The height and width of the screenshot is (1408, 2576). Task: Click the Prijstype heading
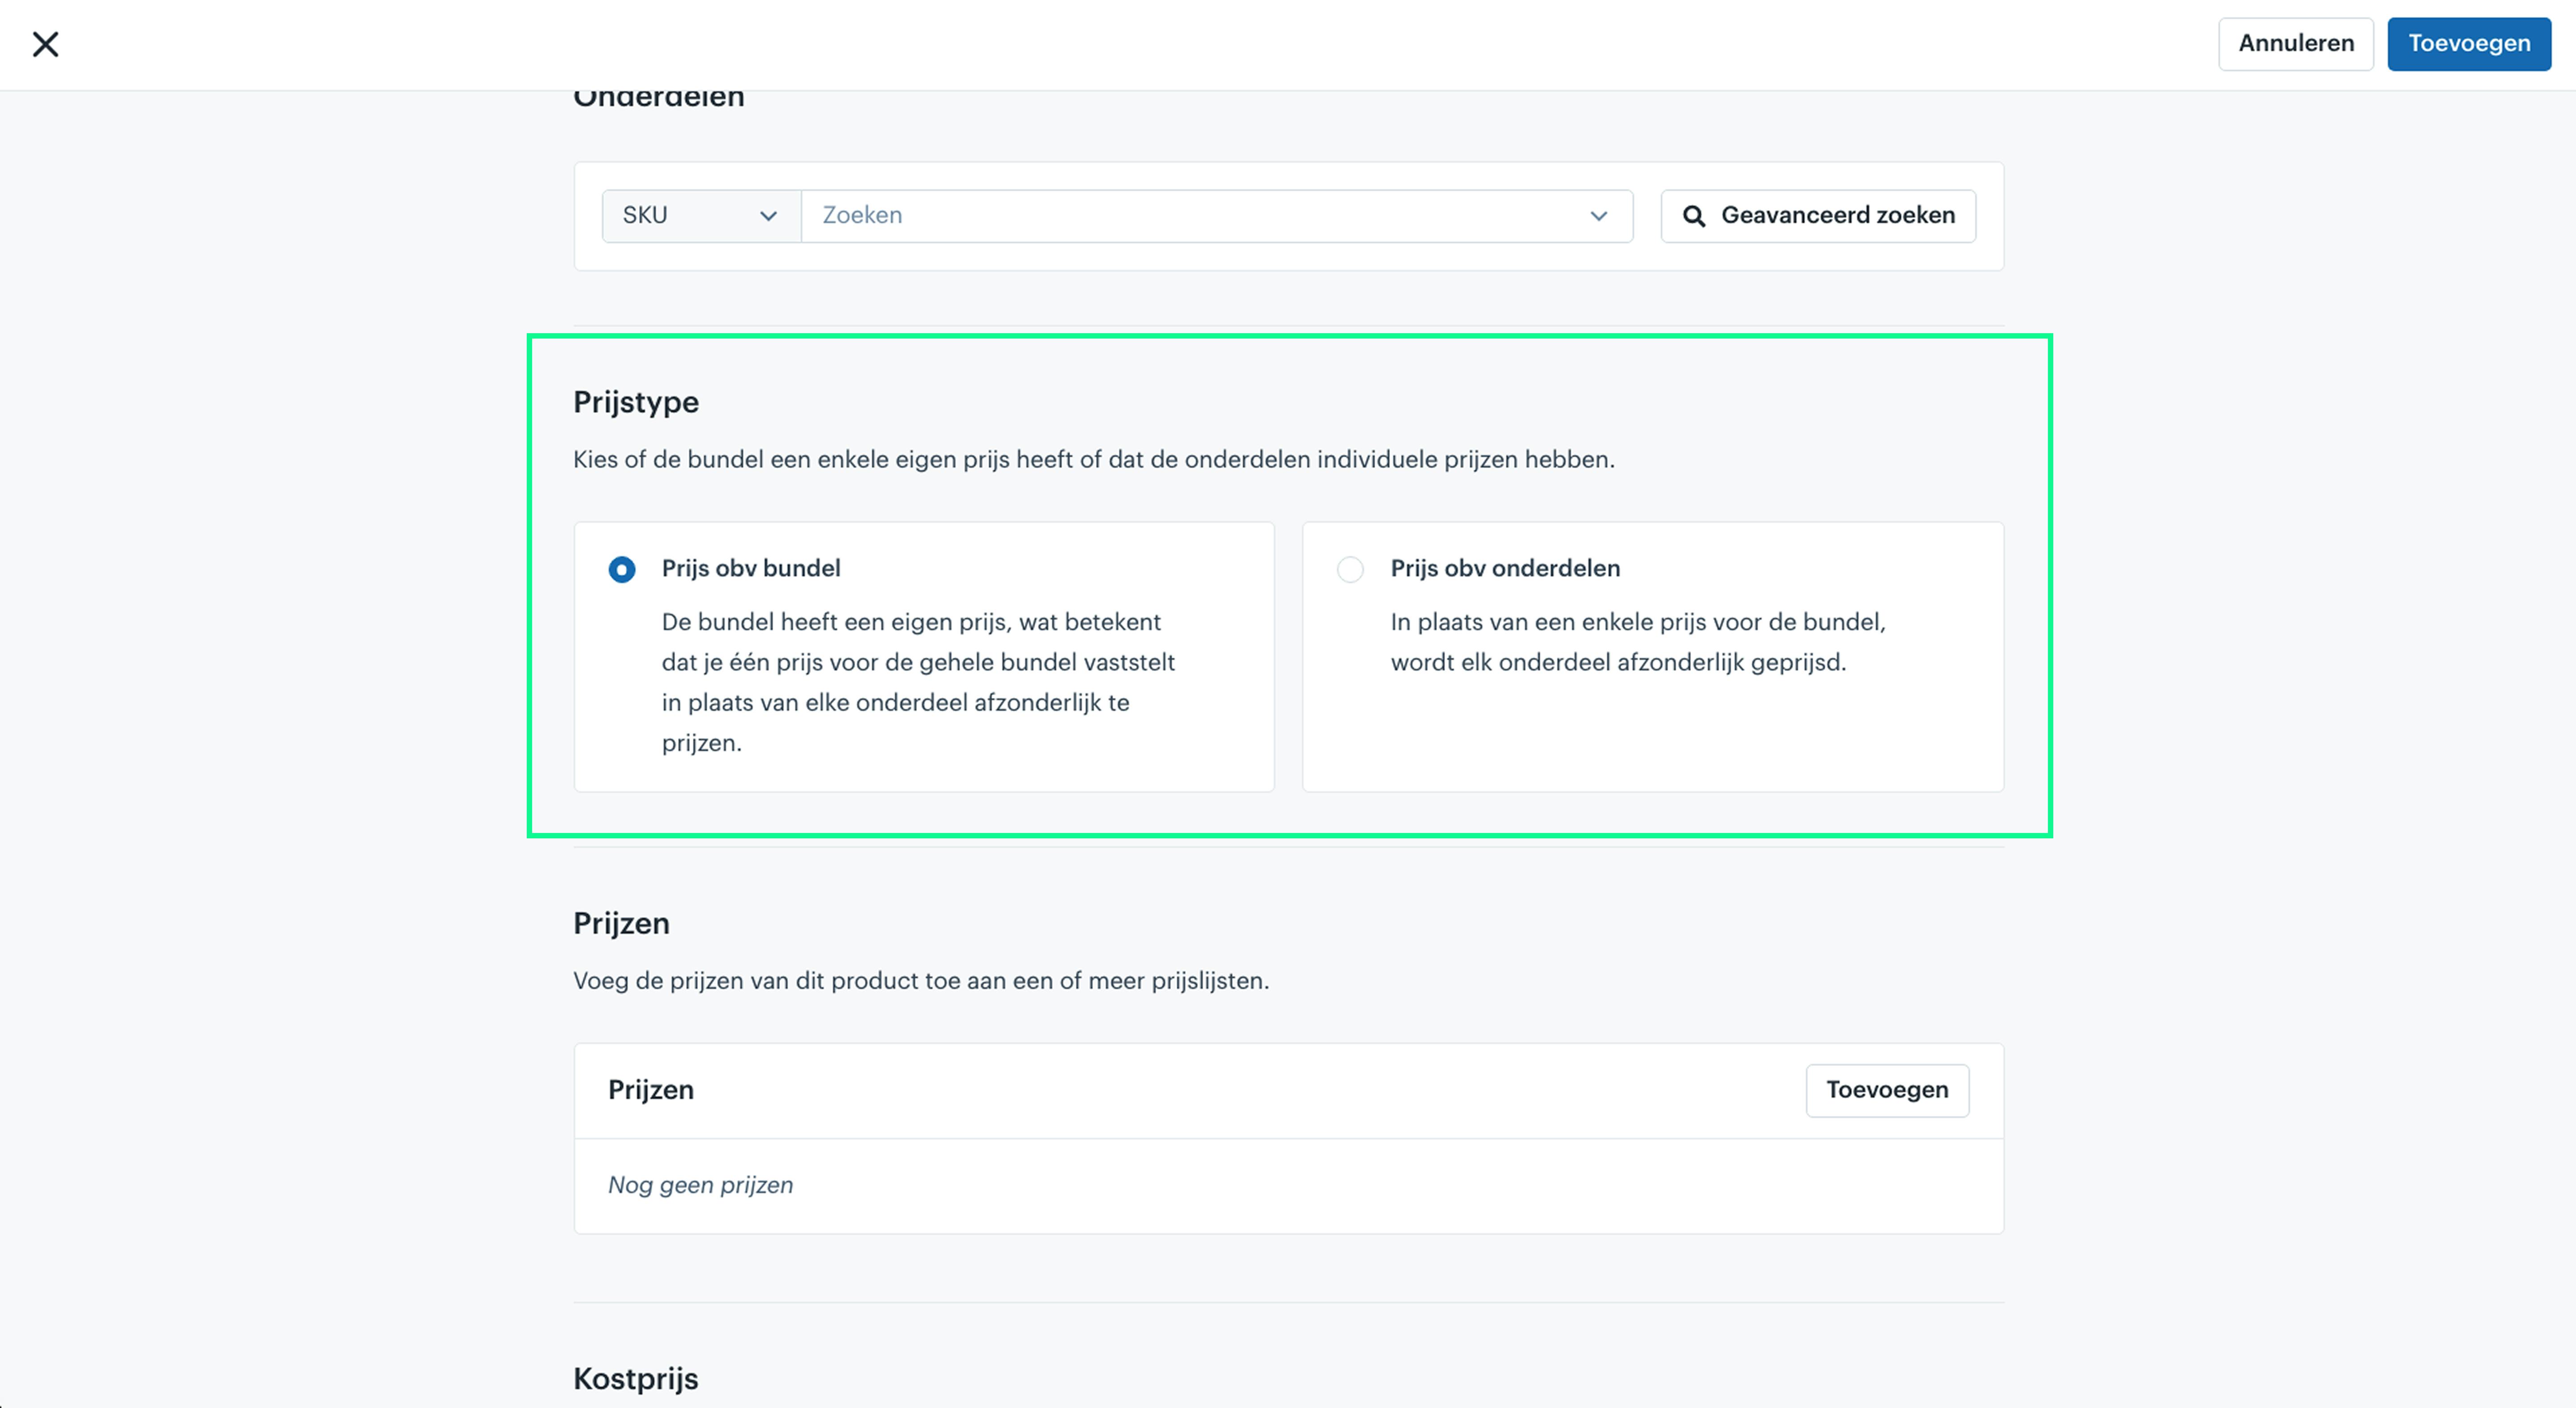[x=636, y=402]
